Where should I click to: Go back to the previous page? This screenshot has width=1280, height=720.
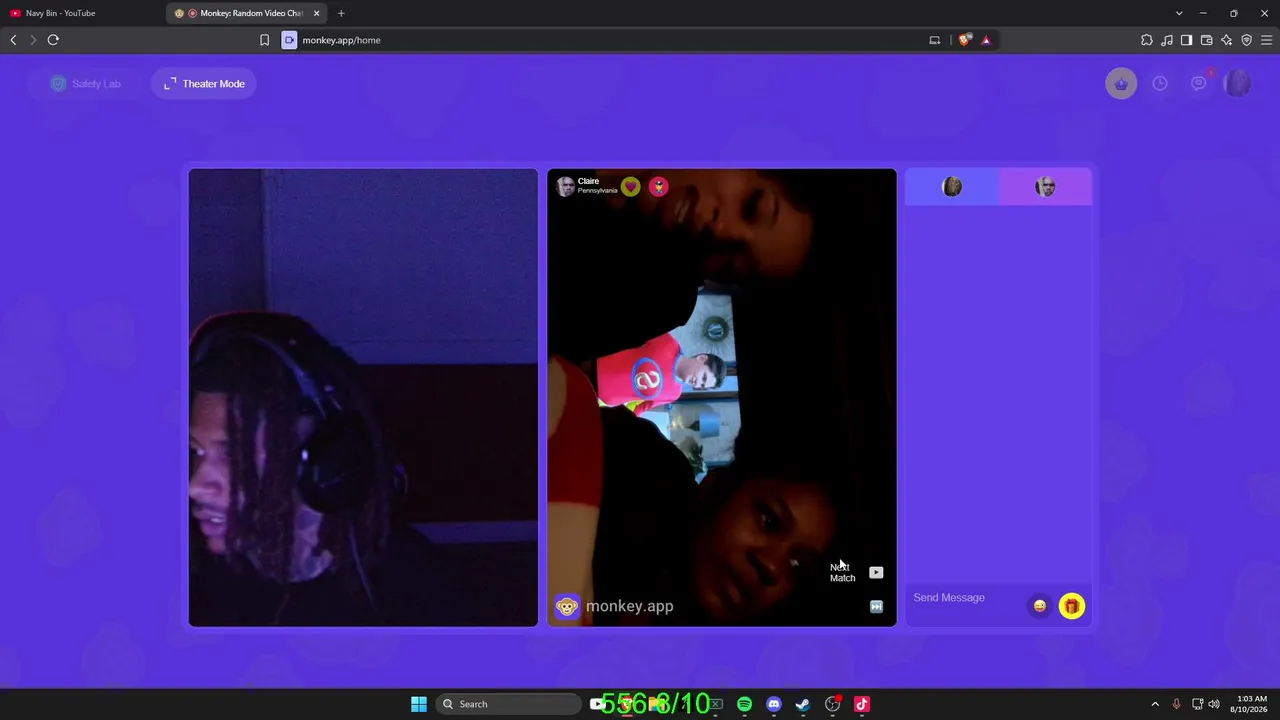[x=13, y=40]
